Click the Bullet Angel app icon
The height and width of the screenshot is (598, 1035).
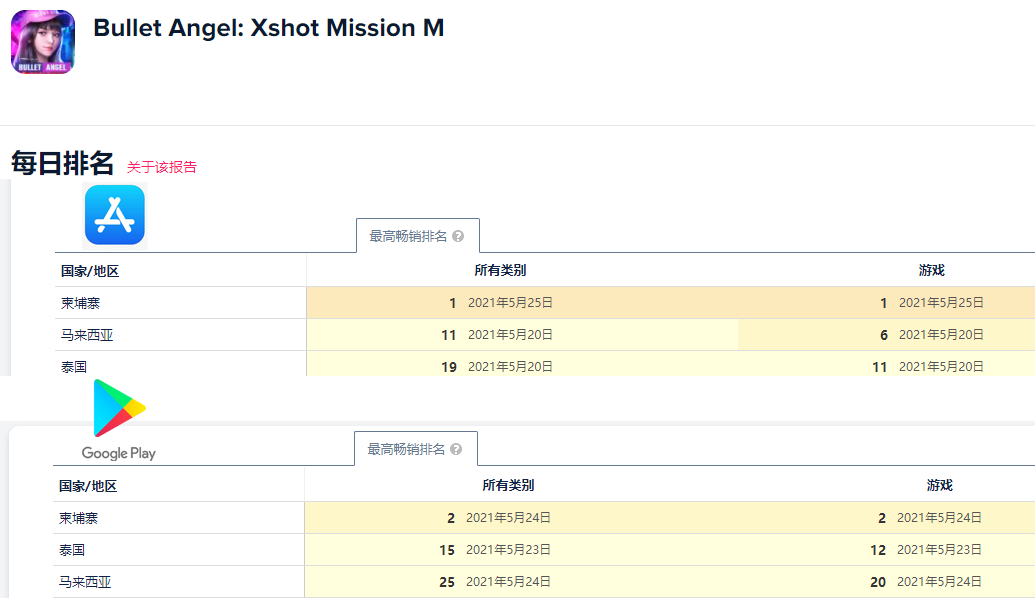coord(43,42)
